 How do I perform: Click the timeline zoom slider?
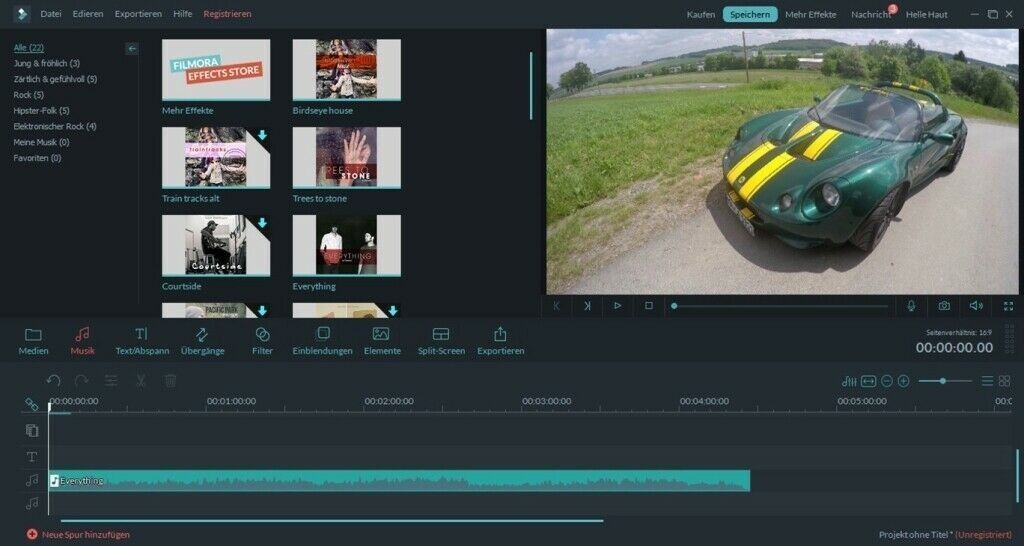943,381
